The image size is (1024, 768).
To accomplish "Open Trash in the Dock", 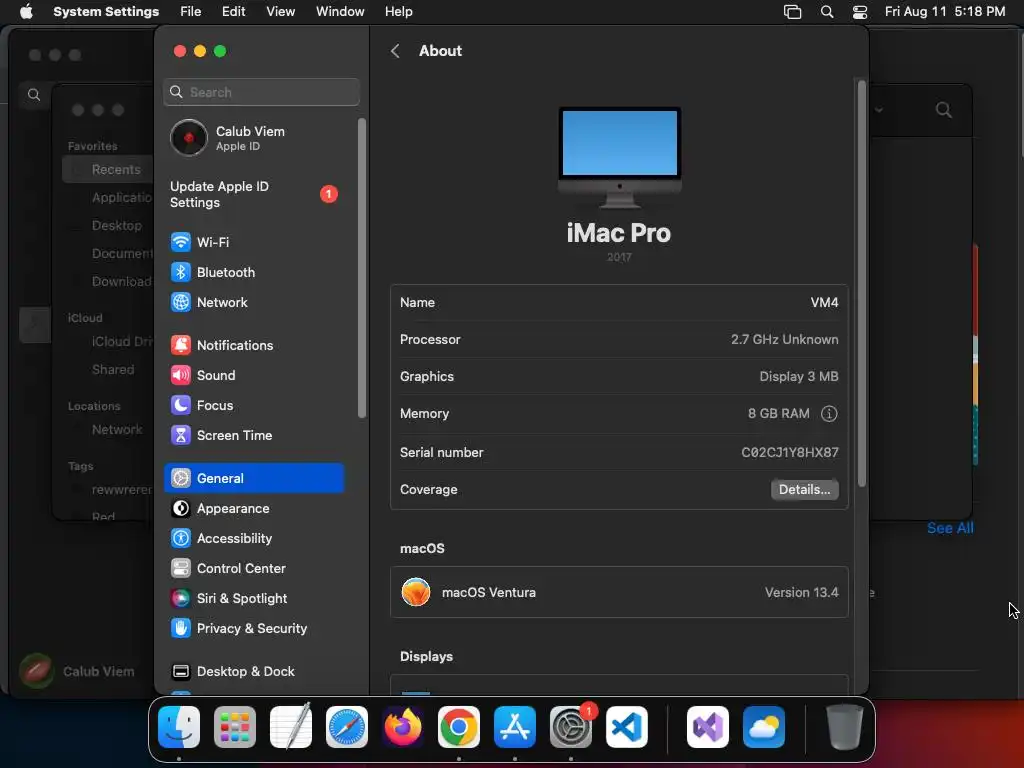I will 844,727.
